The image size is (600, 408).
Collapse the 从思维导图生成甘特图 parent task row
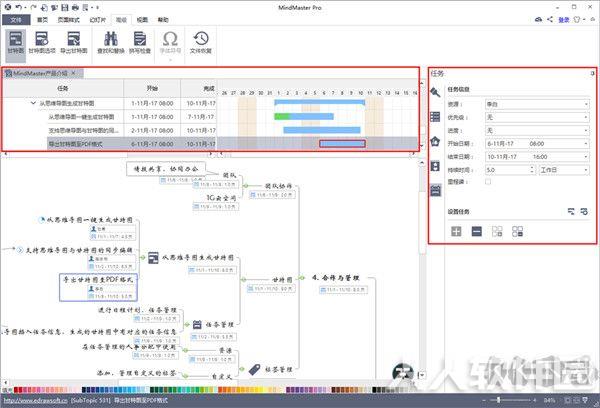(33, 103)
